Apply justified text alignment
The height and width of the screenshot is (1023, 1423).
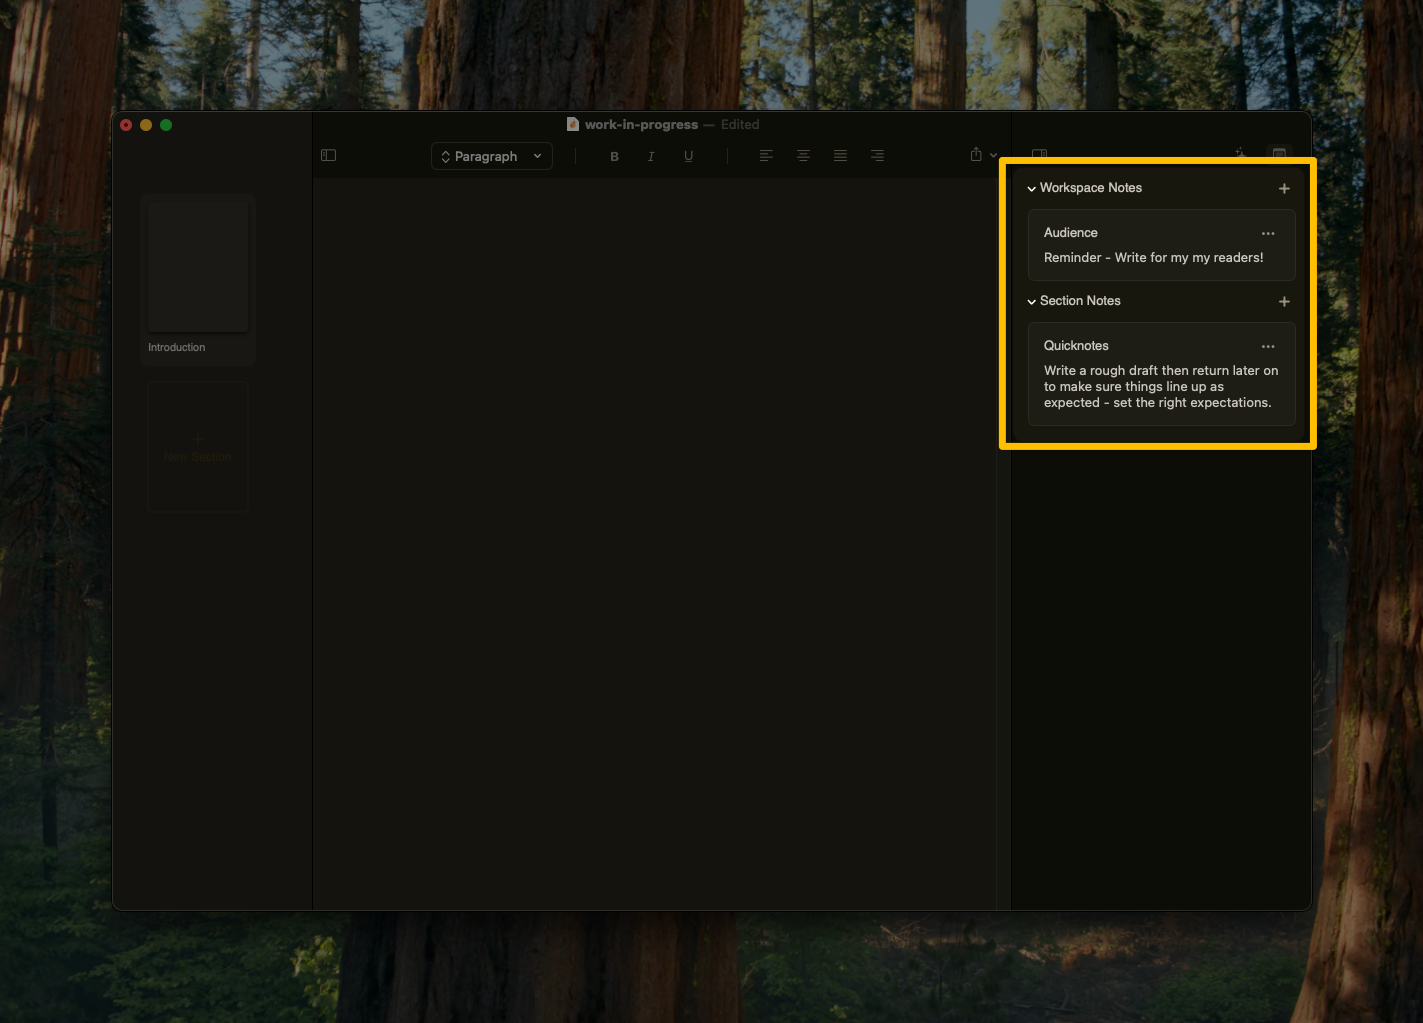(840, 156)
